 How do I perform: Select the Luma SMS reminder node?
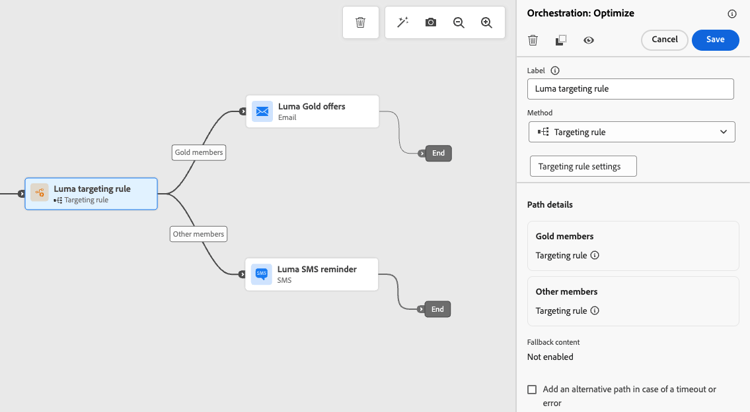(312, 274)
